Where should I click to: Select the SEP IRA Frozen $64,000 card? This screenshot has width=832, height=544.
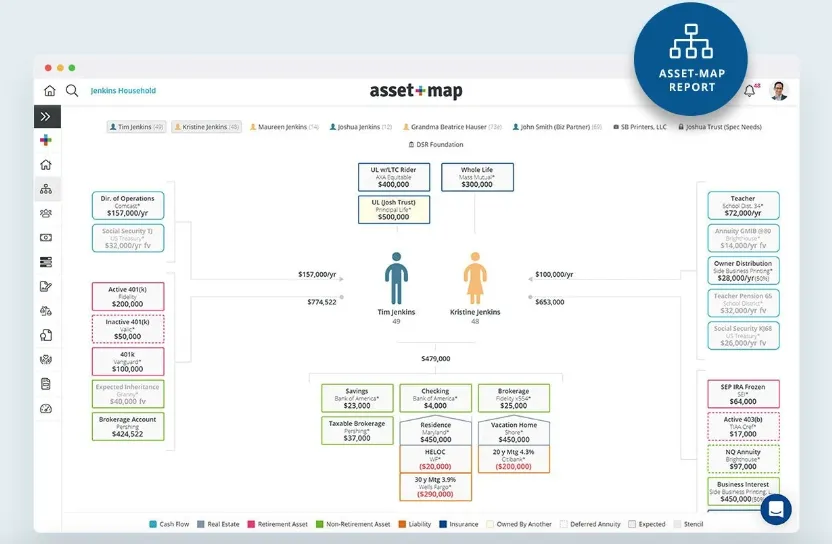coord(743,394)
